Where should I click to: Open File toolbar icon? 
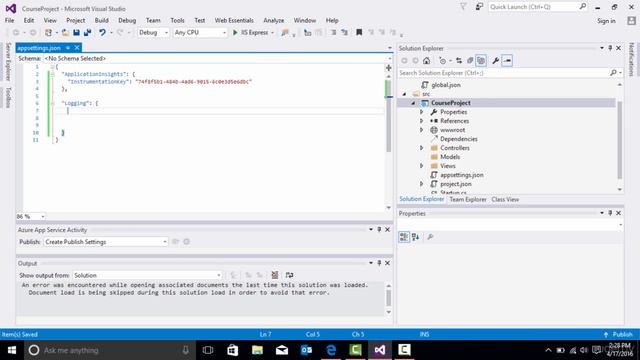pyautogui.click(x=65, y=33)
